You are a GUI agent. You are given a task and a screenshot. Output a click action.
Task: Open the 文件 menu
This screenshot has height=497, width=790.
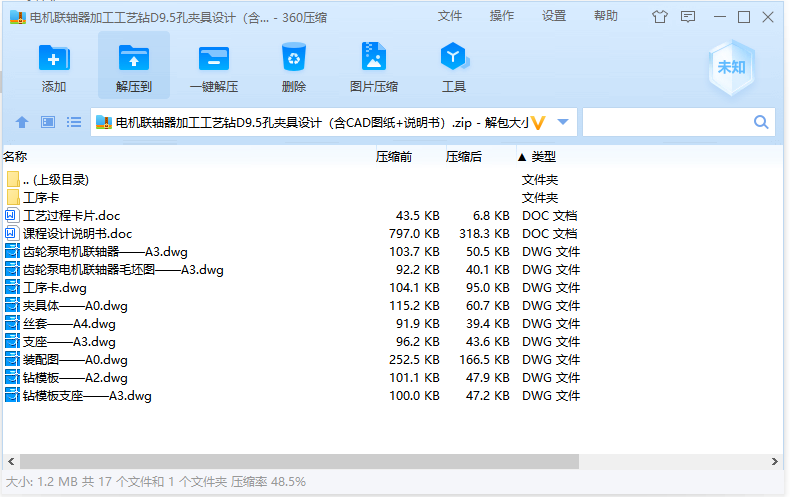449,16
